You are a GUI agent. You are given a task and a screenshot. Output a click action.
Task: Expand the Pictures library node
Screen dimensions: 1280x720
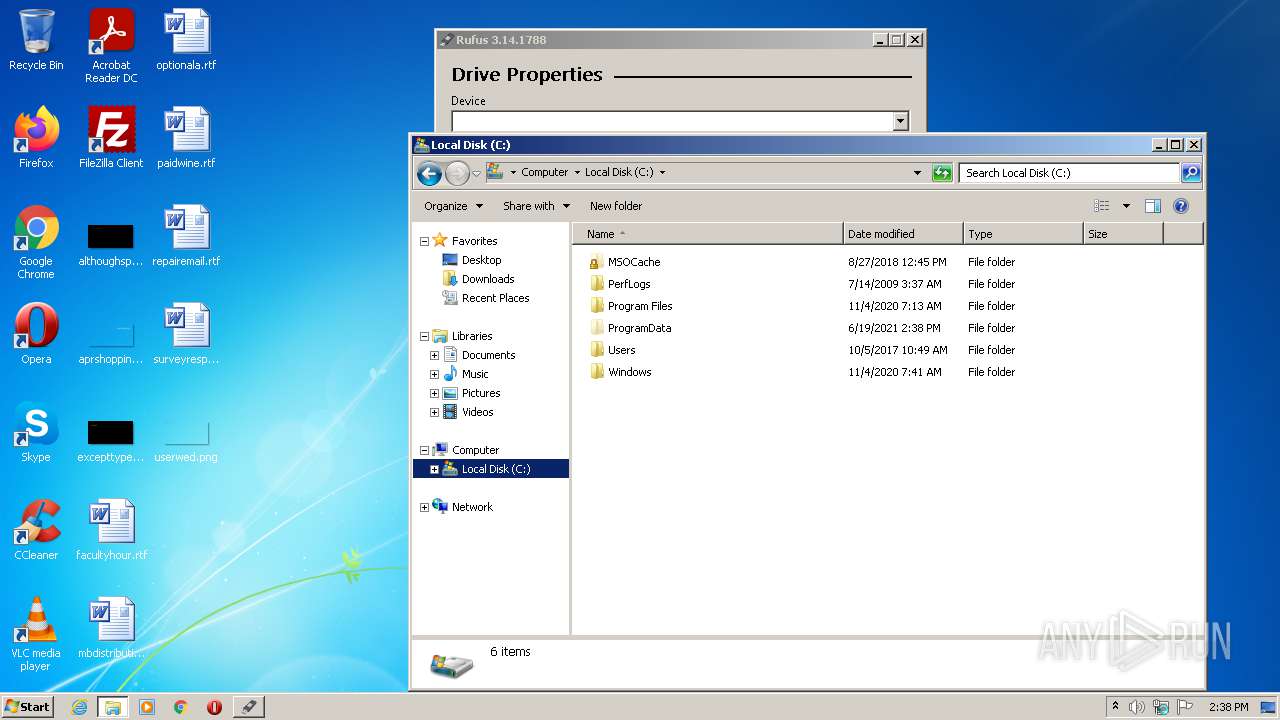pyautogui.click(x=434, y=393)
